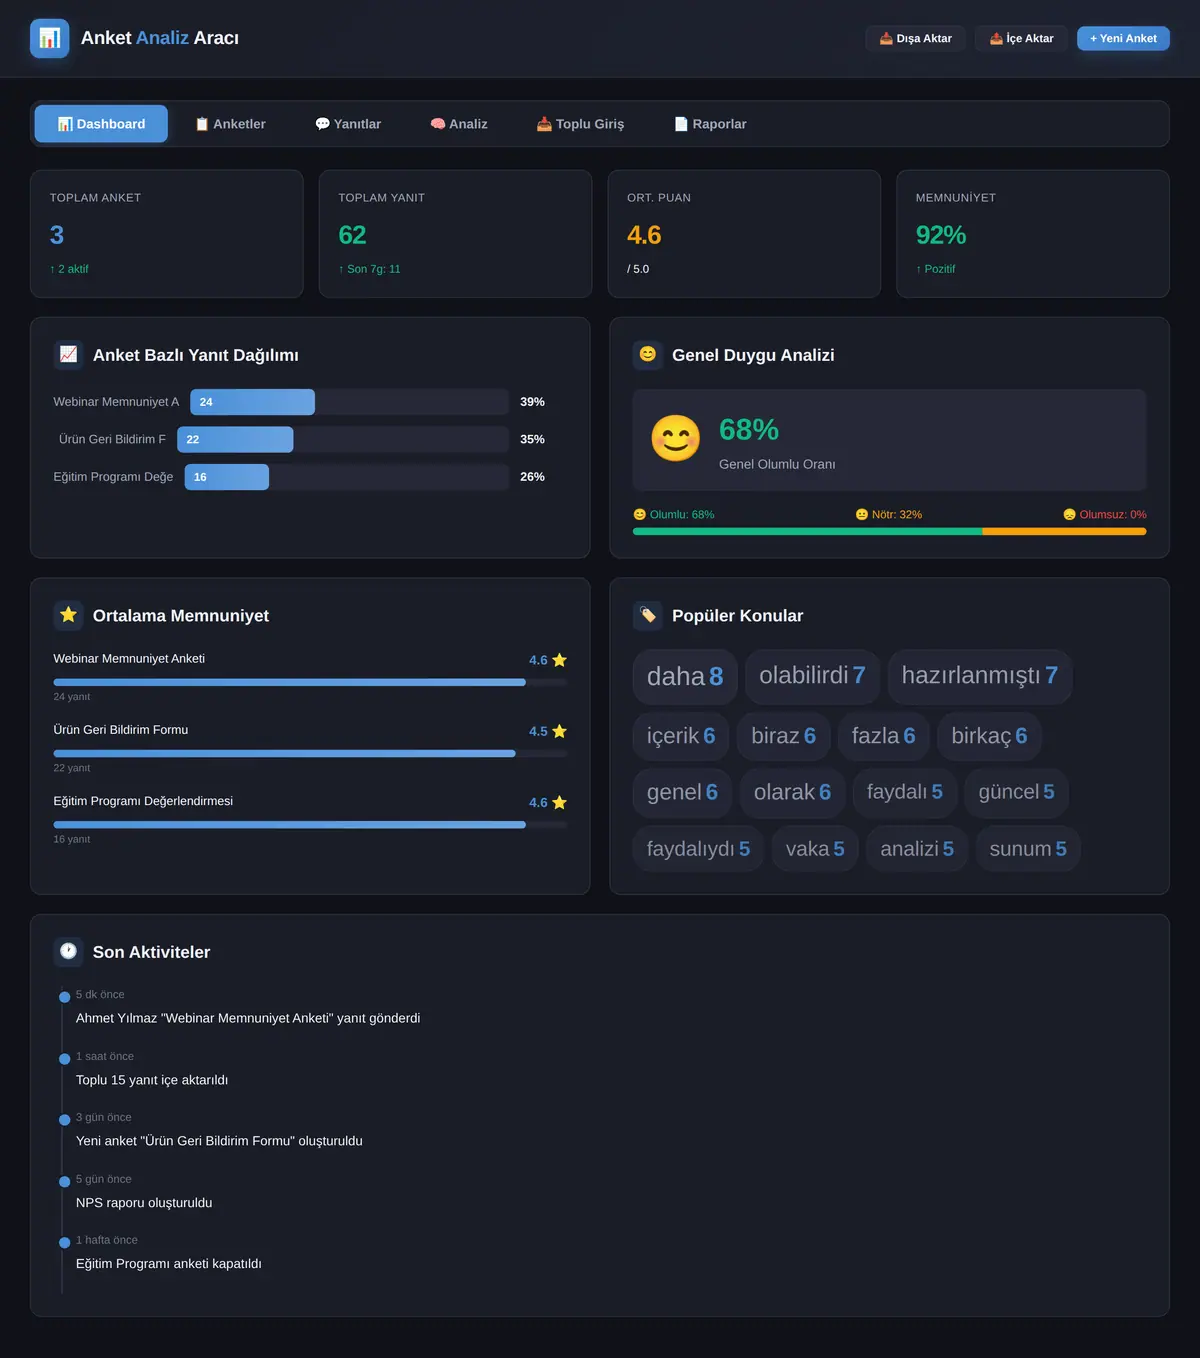1200x1358 pixels.
Task: Click the Toplam Yanıt card showing 62
Action: tap(455, 234)
